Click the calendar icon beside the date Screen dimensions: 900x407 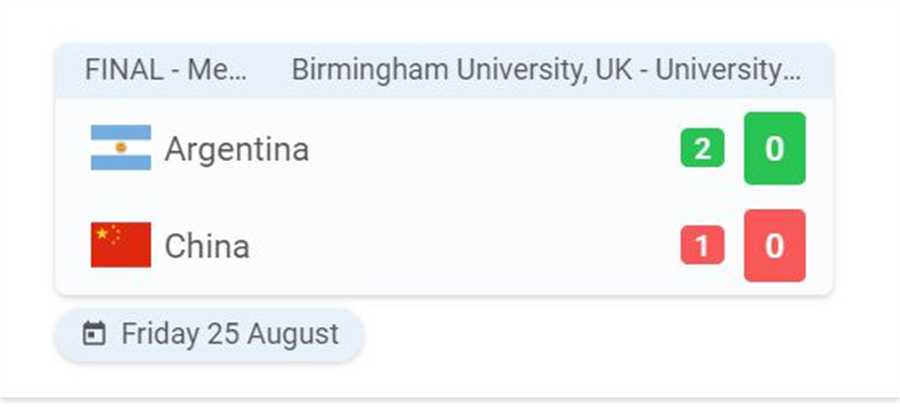(x=94, y=334)
